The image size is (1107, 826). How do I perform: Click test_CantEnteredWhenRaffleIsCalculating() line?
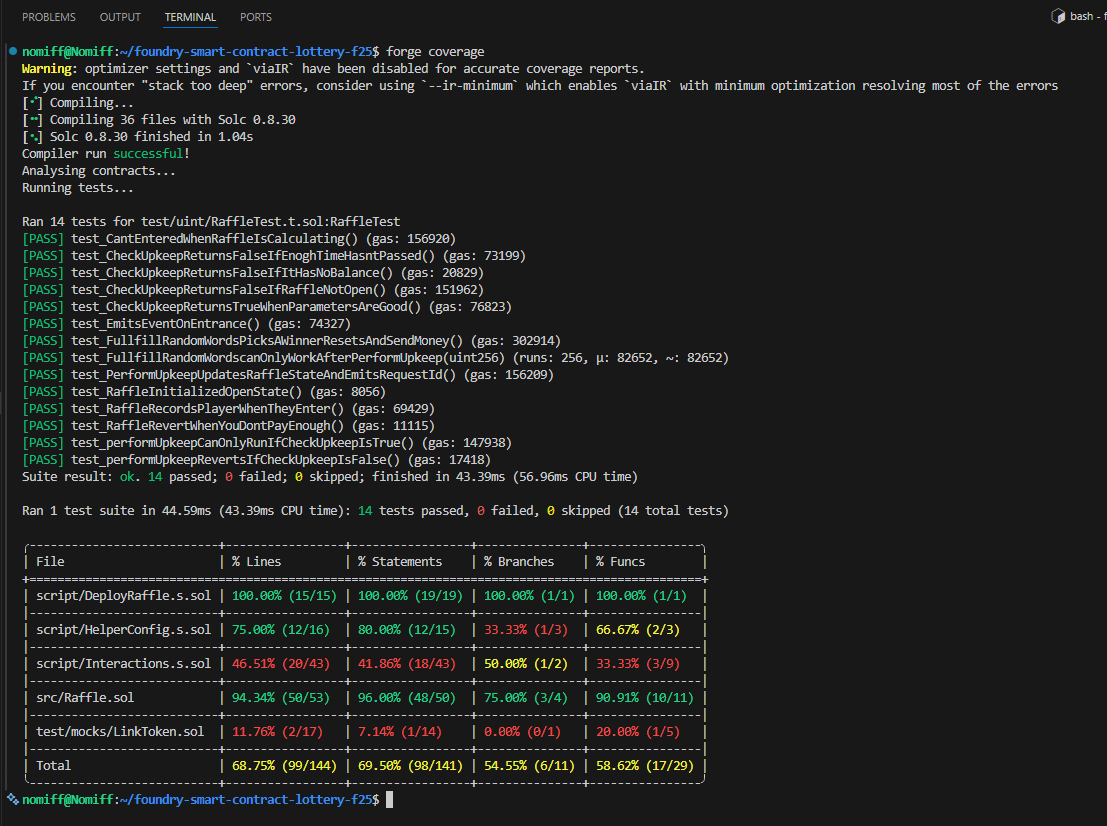(239, 239)
